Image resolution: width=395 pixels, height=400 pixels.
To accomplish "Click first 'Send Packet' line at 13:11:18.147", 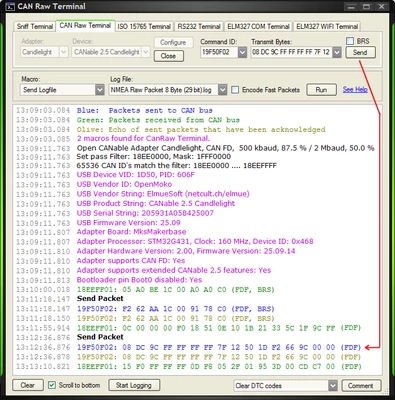I will coord(100,299).
